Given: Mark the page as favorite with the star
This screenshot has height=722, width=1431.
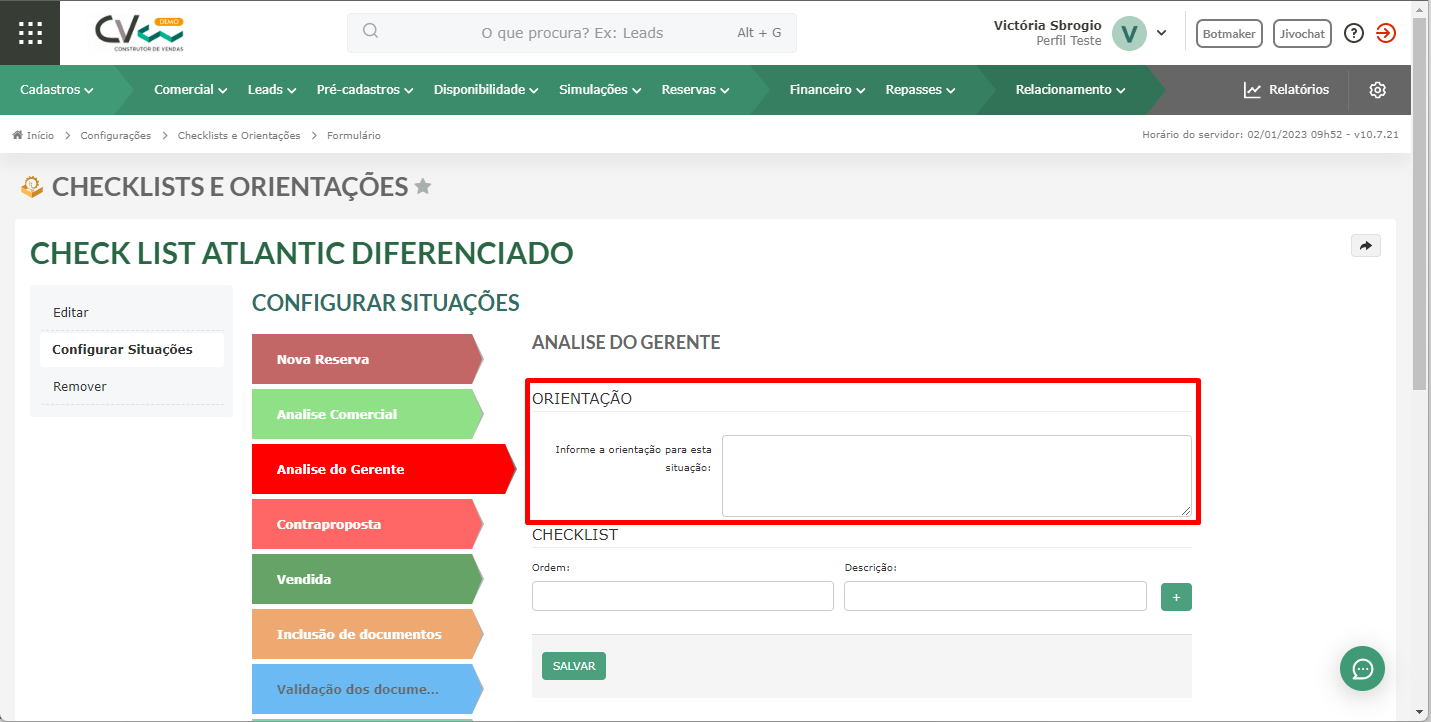Looking at the screenshot, I should (423, 186).
